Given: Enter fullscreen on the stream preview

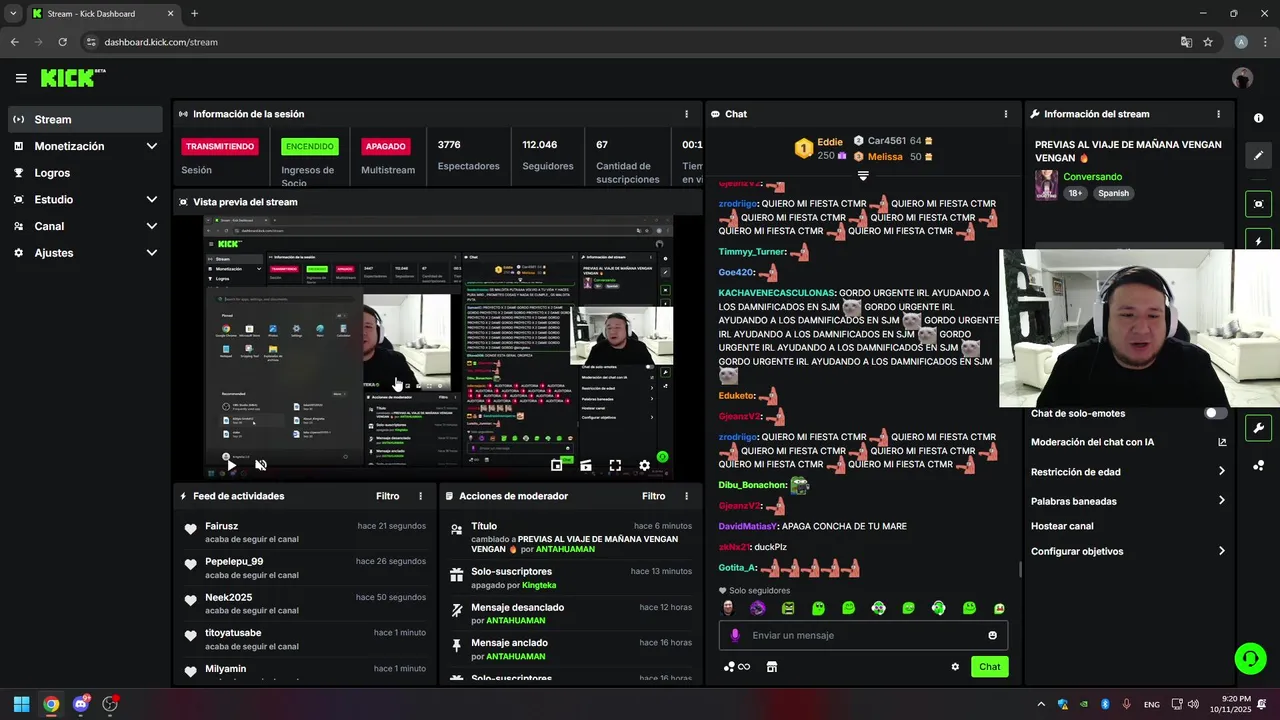Looking at the screenshot, I should point(615,465).
